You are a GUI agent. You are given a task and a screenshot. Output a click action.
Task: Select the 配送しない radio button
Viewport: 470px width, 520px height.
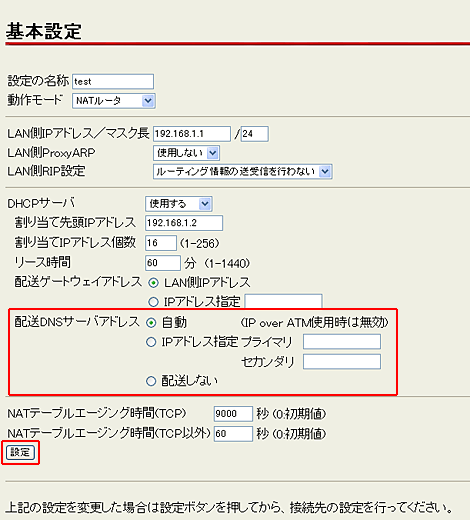pos(151,381)
